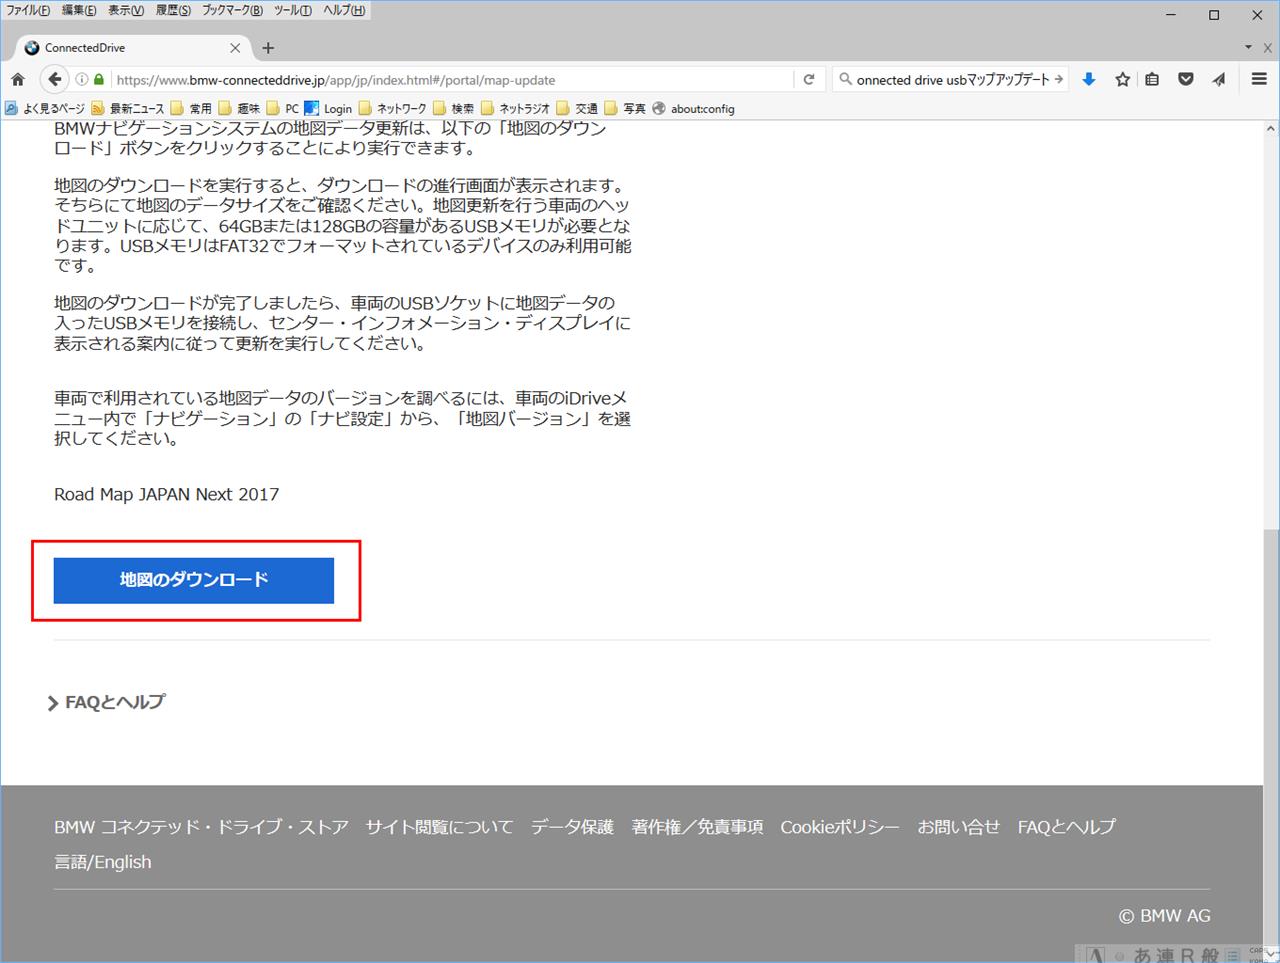Click the Firefox home icon
Viewport: 1280px width, 963px height.
coord(18,79)
